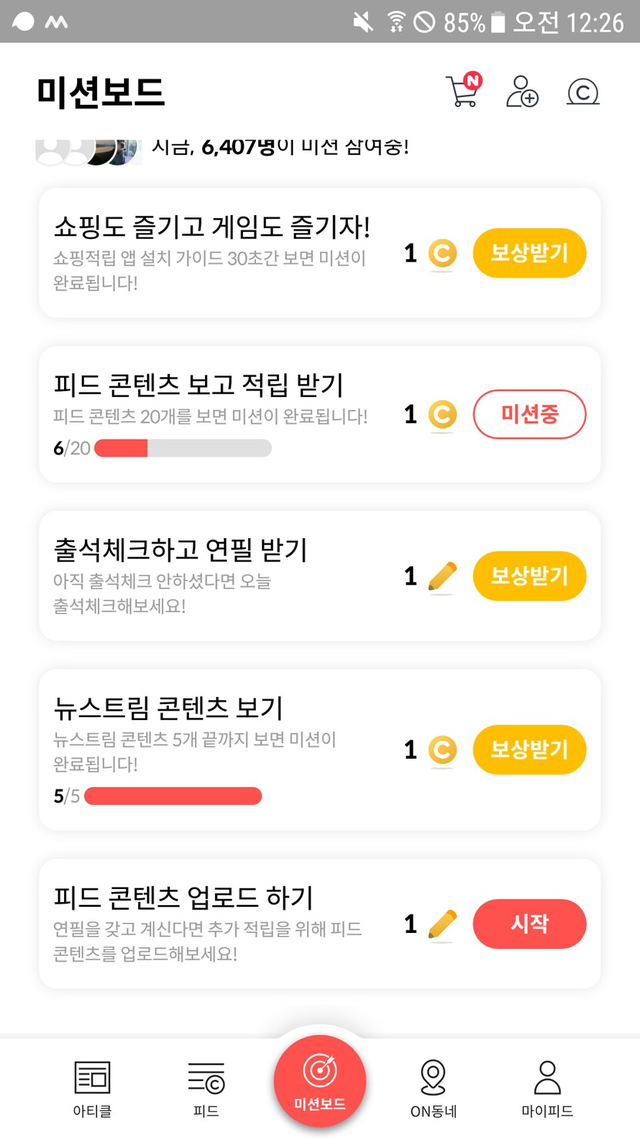Tap the add friend icon

point(522,91)
